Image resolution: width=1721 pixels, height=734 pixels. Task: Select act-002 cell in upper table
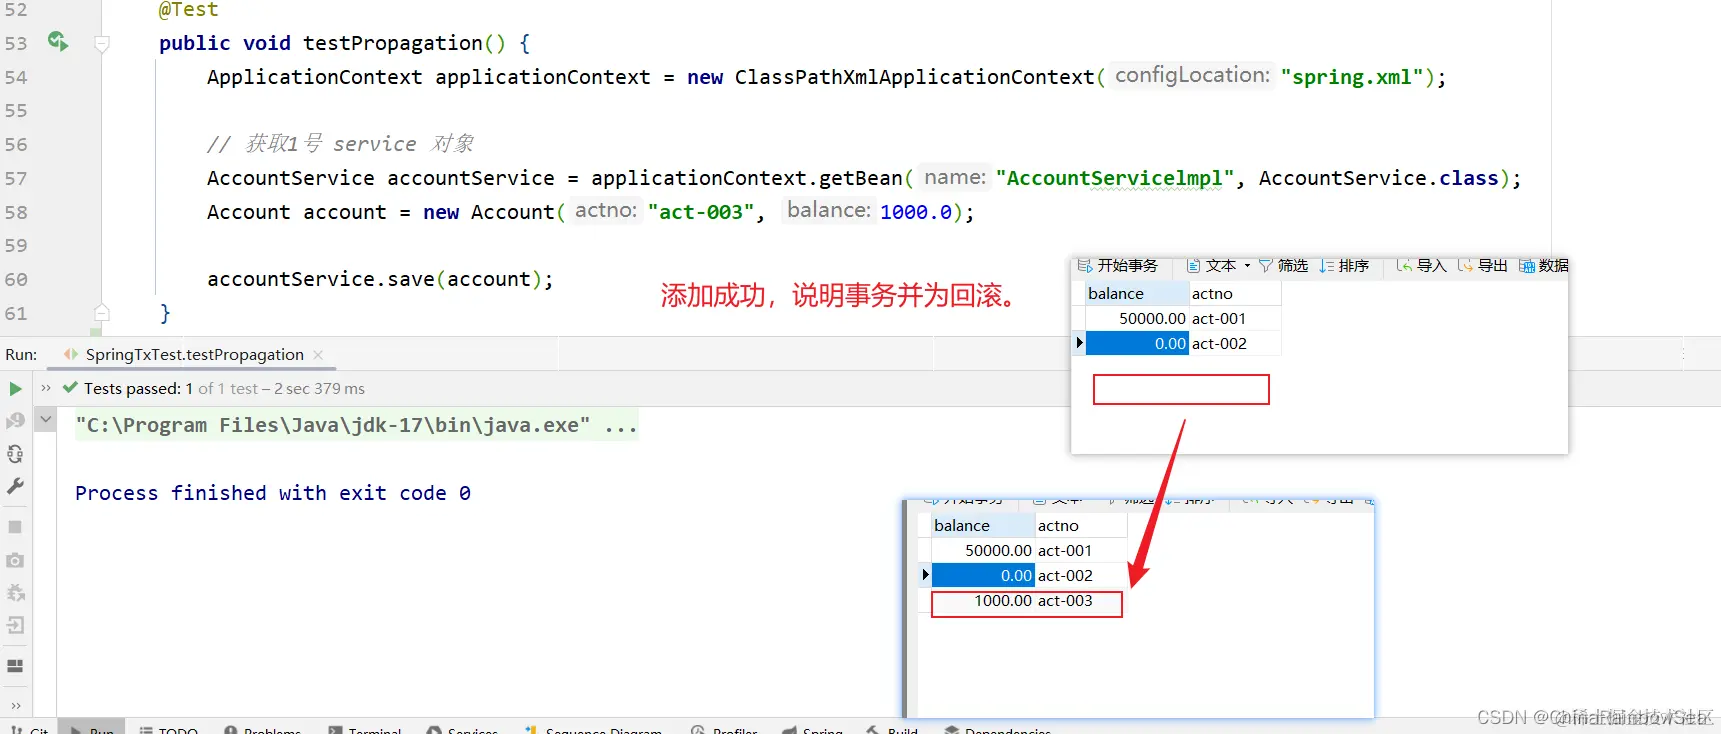tap(1235, 344)
